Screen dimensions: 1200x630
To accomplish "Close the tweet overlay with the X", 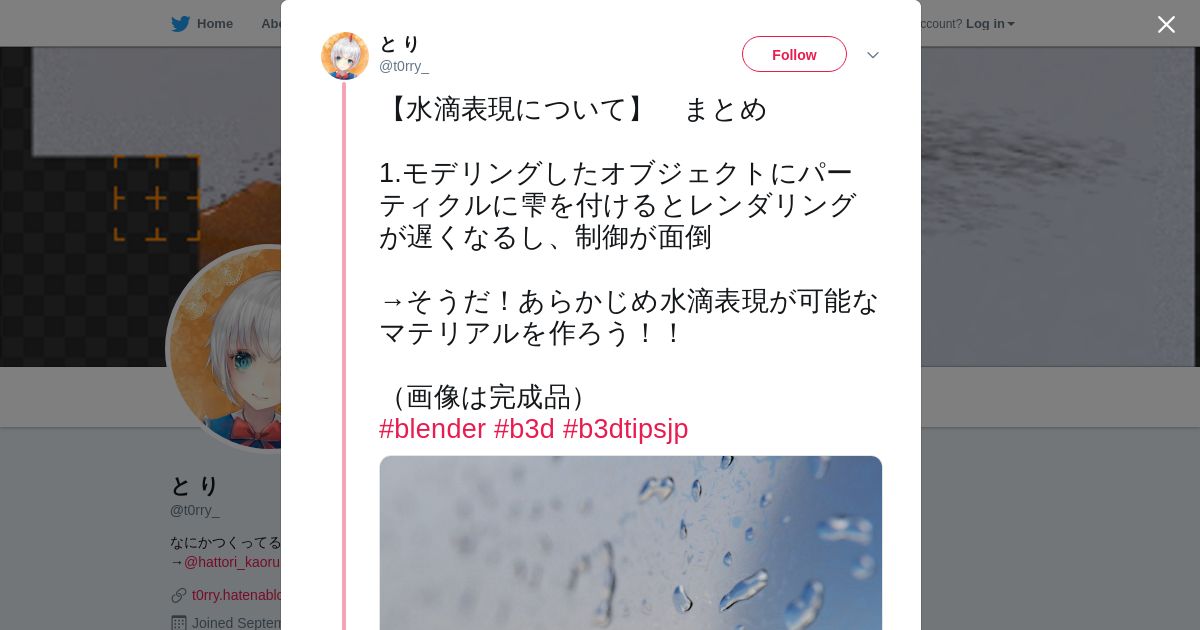I will pyautogui.click(x=1166, y=24).
